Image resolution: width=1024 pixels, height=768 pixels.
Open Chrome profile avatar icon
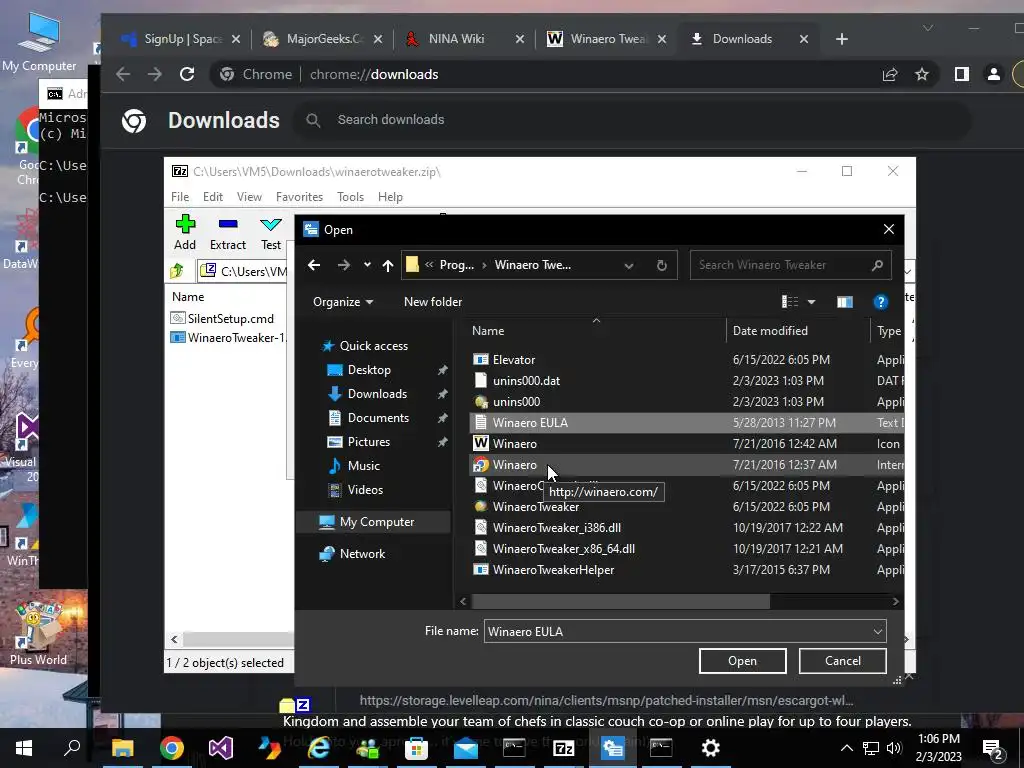993,74
